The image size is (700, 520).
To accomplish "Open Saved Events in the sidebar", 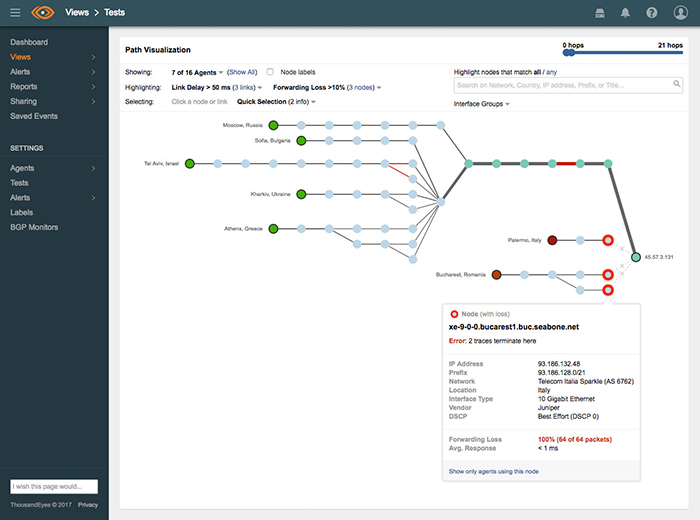I will click(34, 116).
